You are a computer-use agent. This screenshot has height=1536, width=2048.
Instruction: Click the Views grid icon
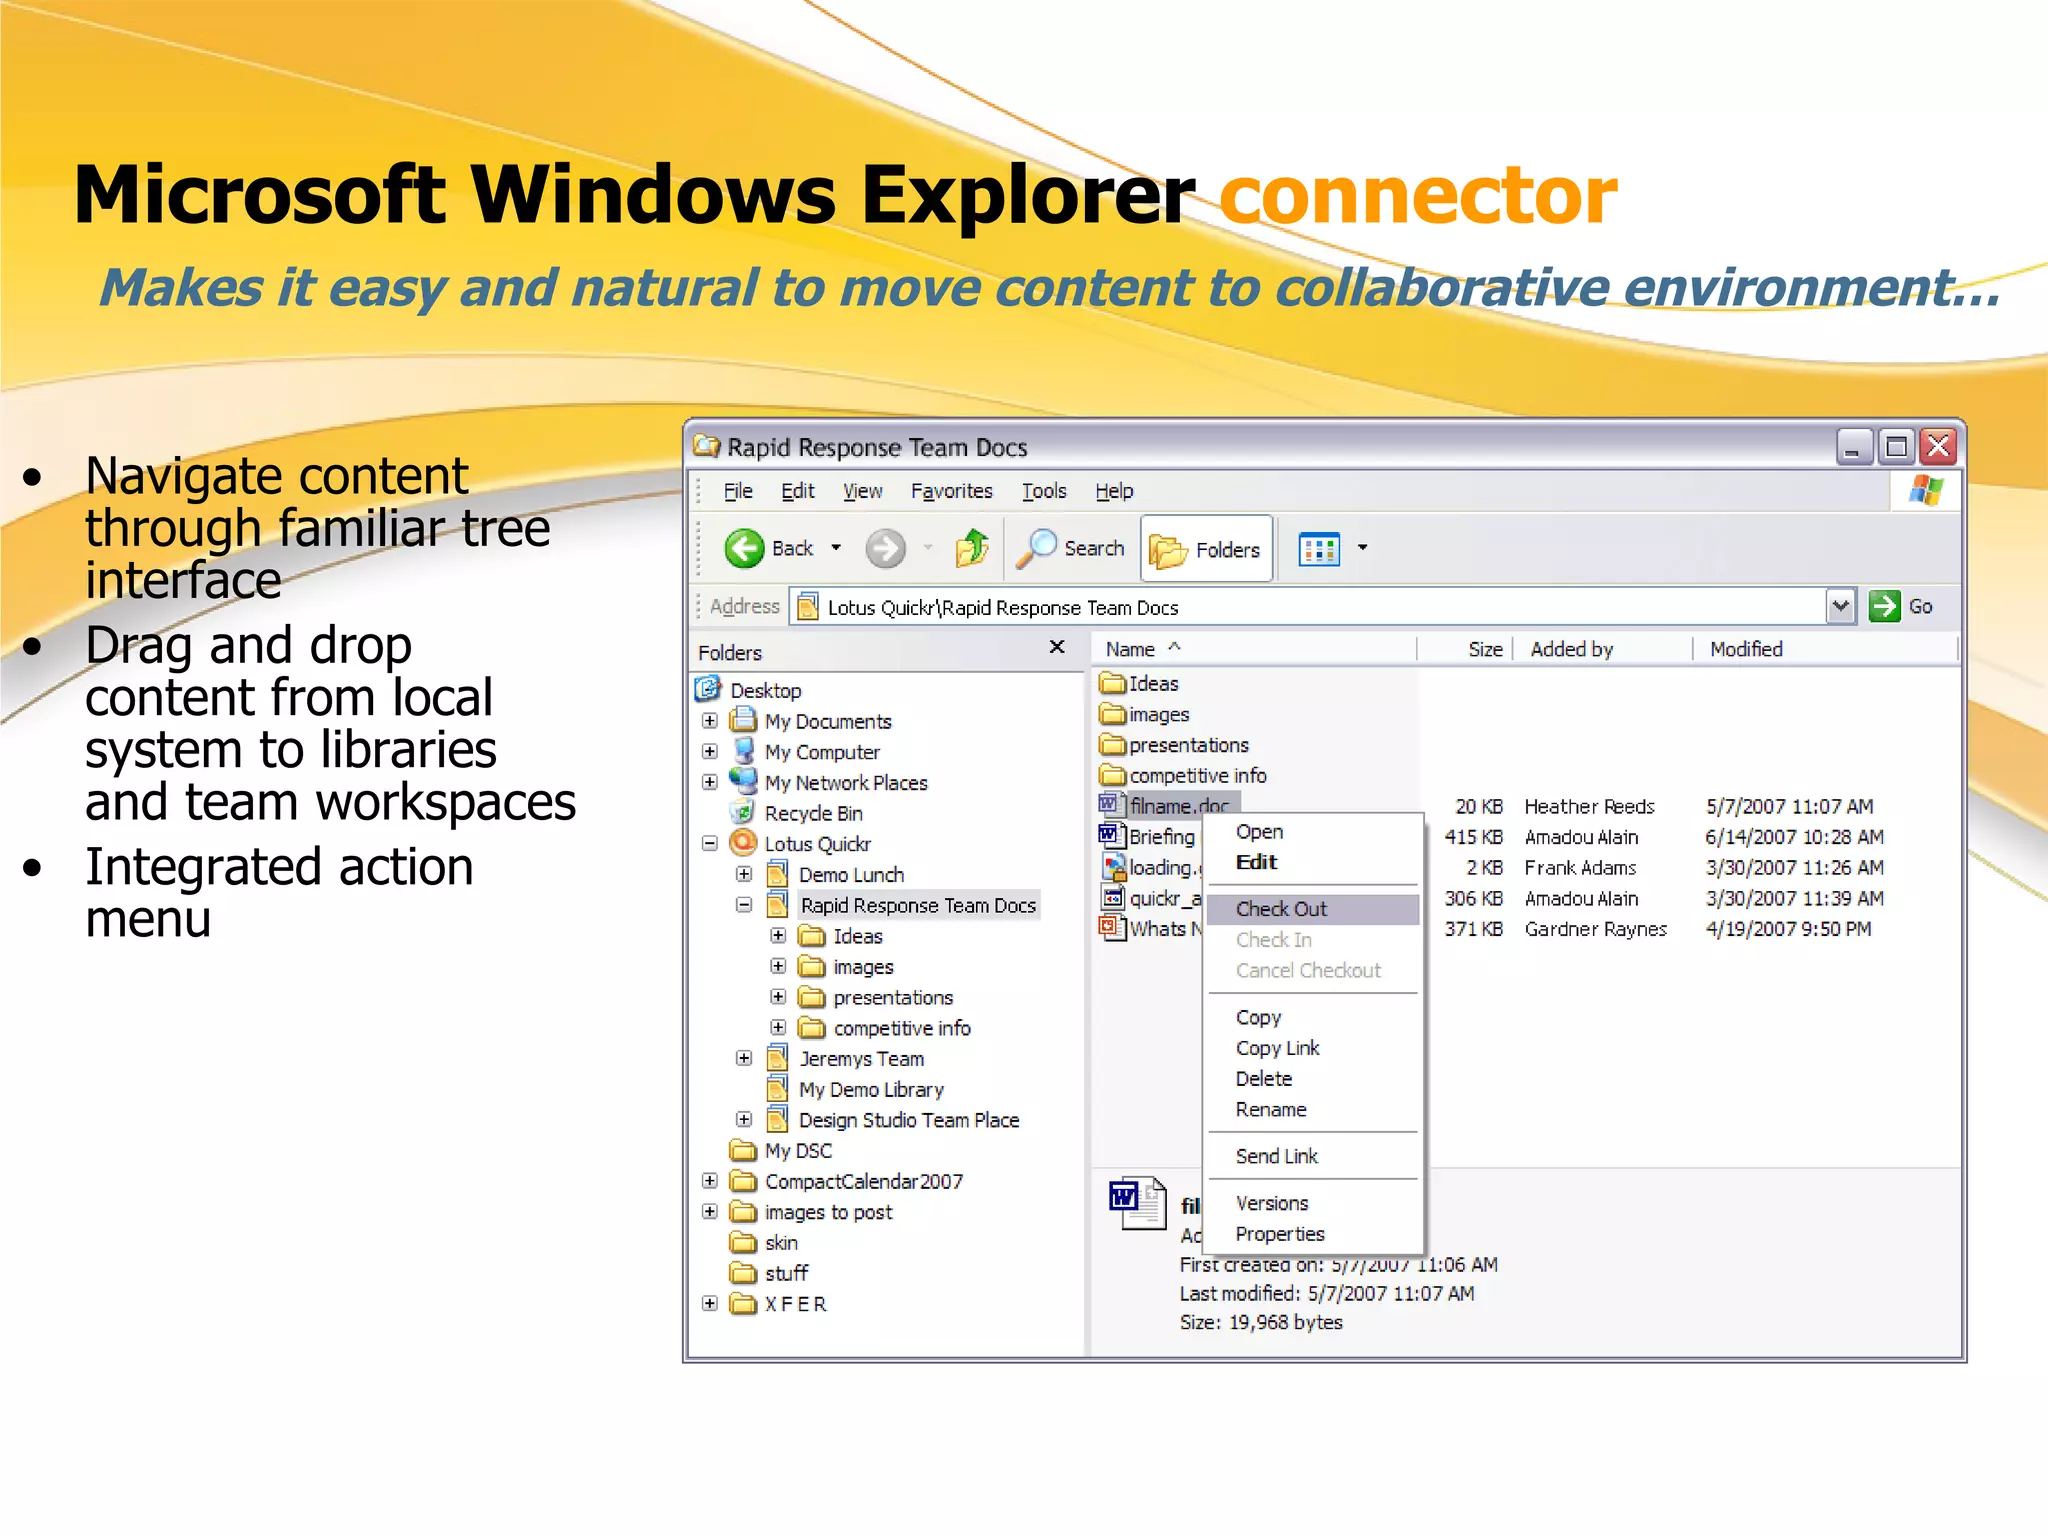click(1319, 548)
